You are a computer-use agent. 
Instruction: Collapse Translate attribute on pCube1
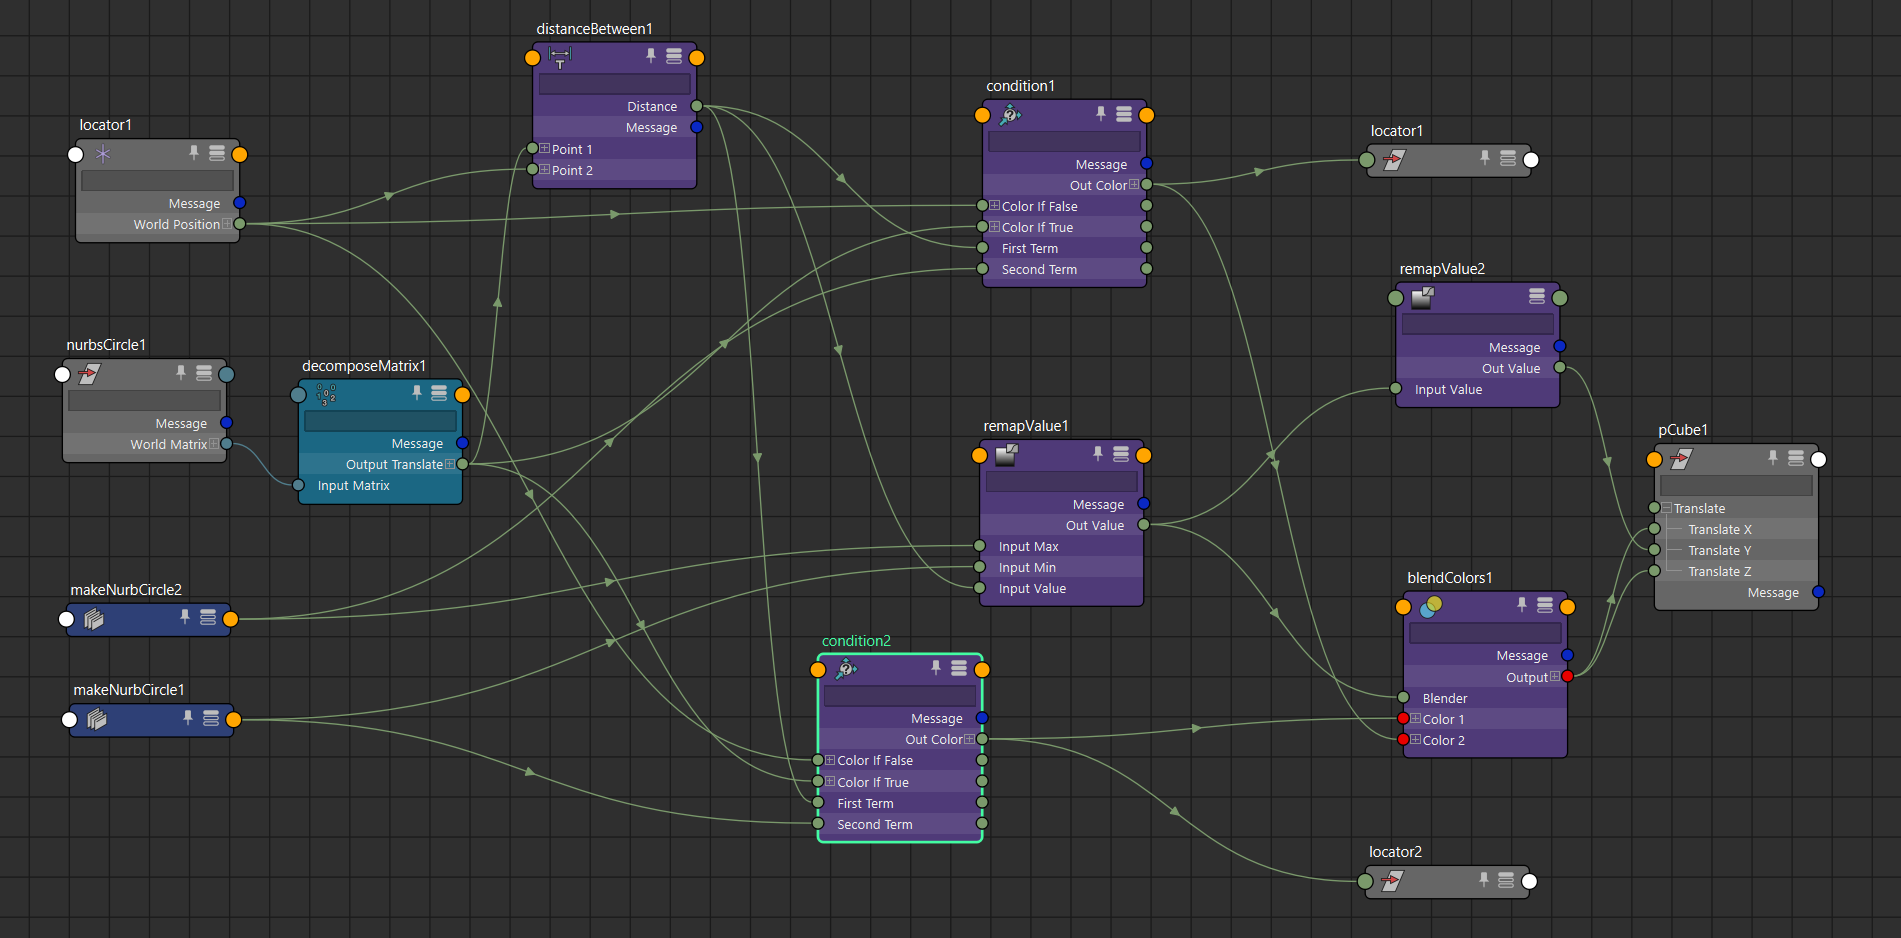(1667, 508)
